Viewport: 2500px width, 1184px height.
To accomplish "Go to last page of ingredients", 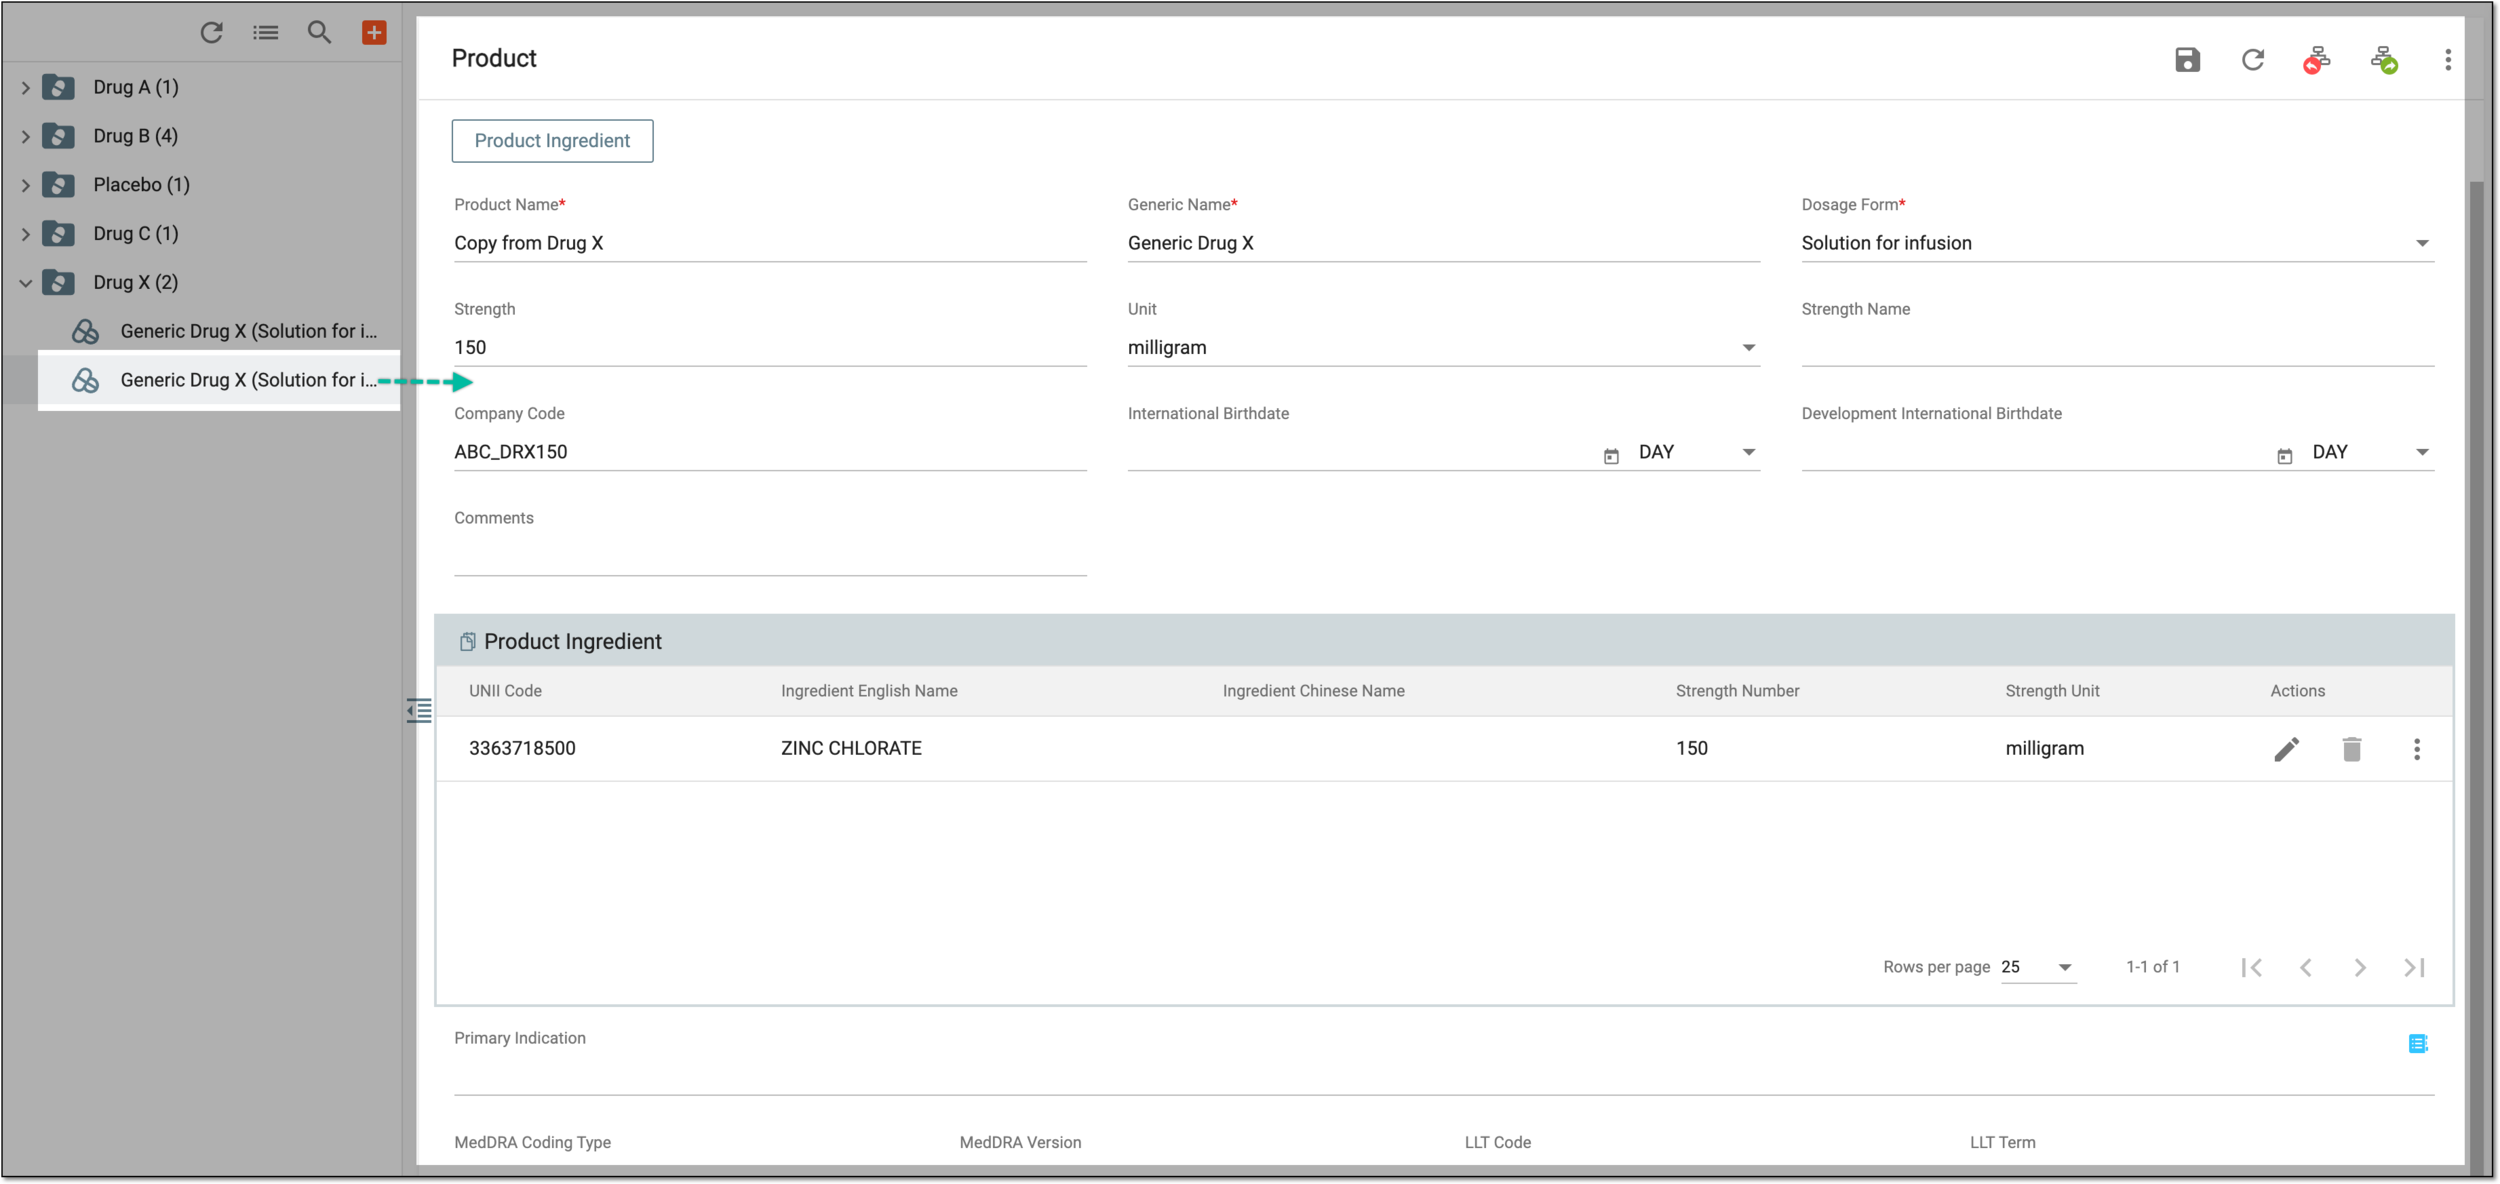I will (2414, 967).
